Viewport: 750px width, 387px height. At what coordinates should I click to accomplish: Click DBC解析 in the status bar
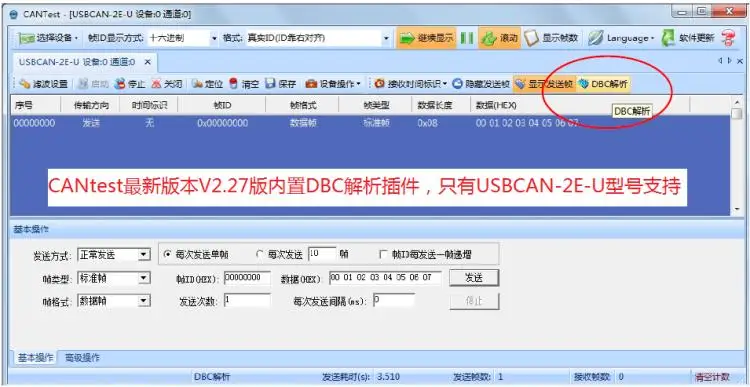[212, 376]
